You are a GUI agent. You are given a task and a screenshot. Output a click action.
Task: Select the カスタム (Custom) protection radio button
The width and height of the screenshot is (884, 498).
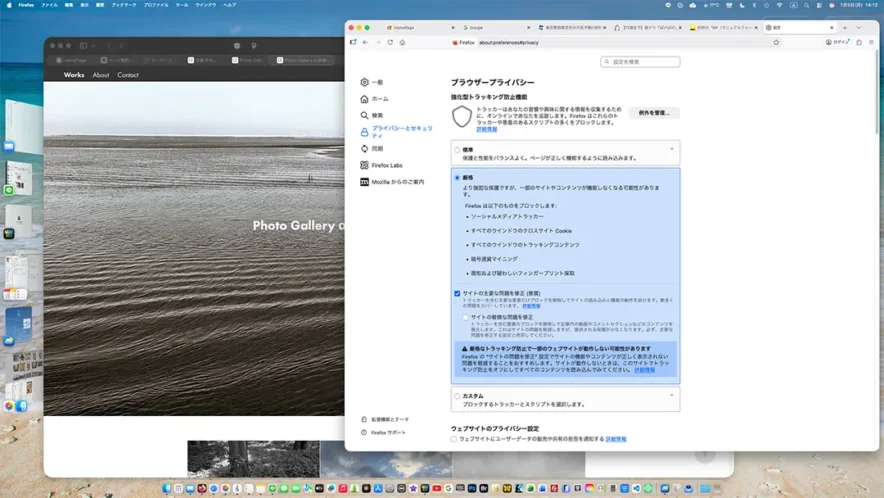[x=457, y=396]
